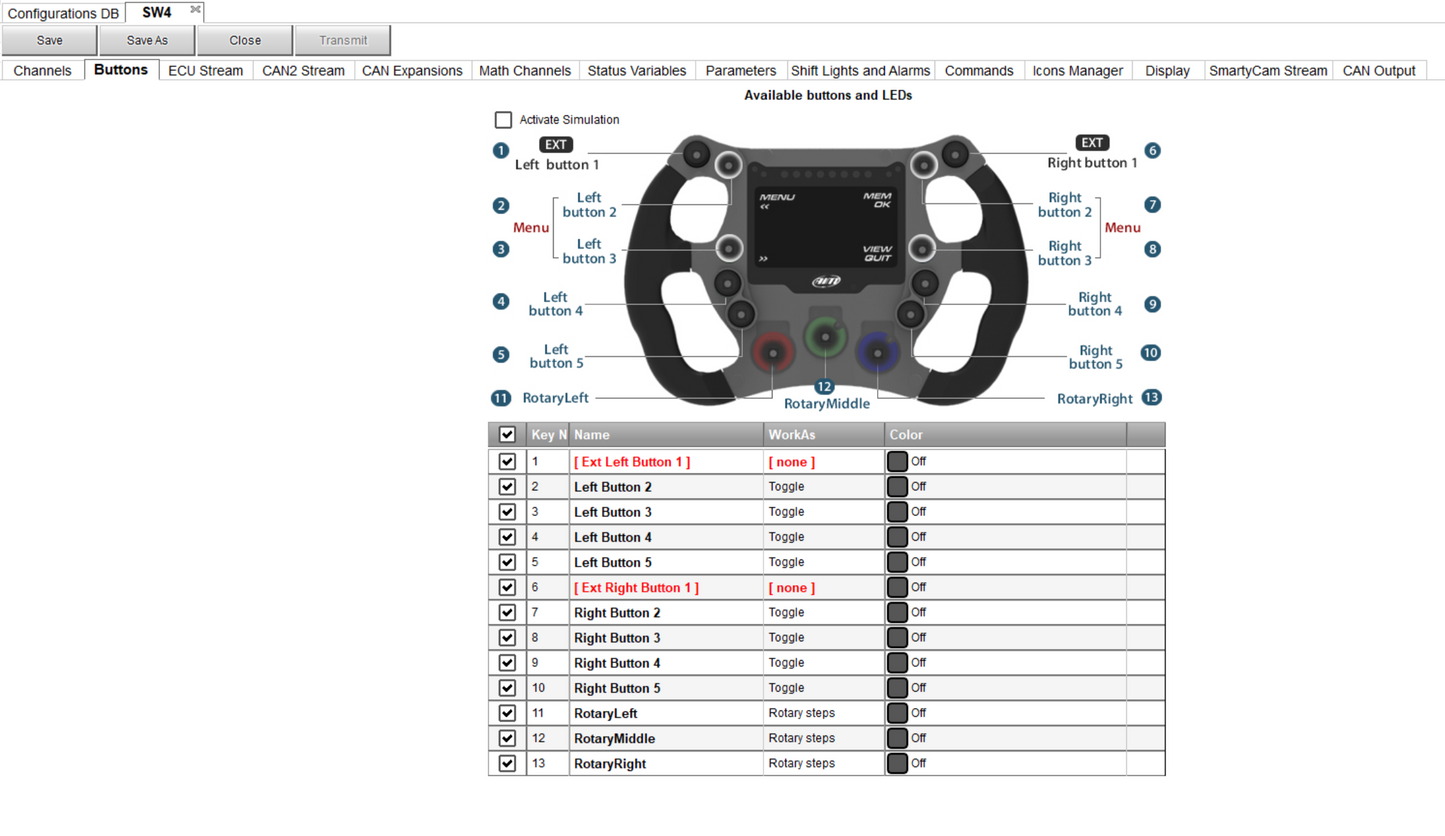Open WorkAs option for RotaryMiddle row
1445x836 pixels.
[823, 739]
